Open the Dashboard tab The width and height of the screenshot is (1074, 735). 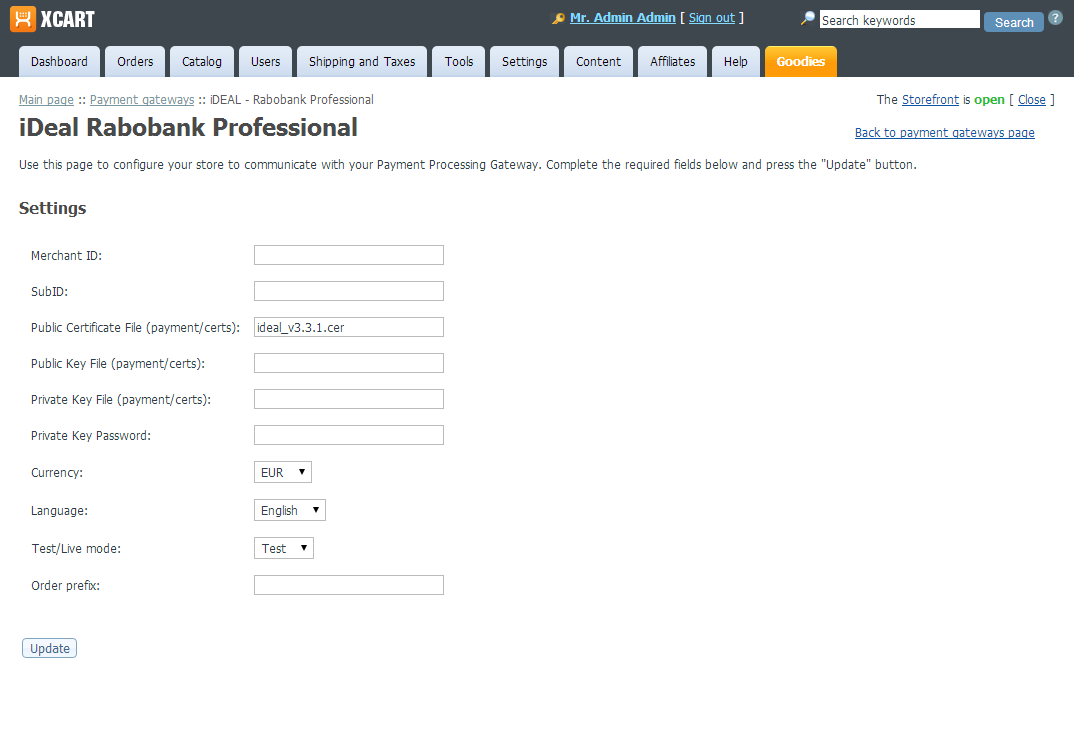(x=60, y=62)
